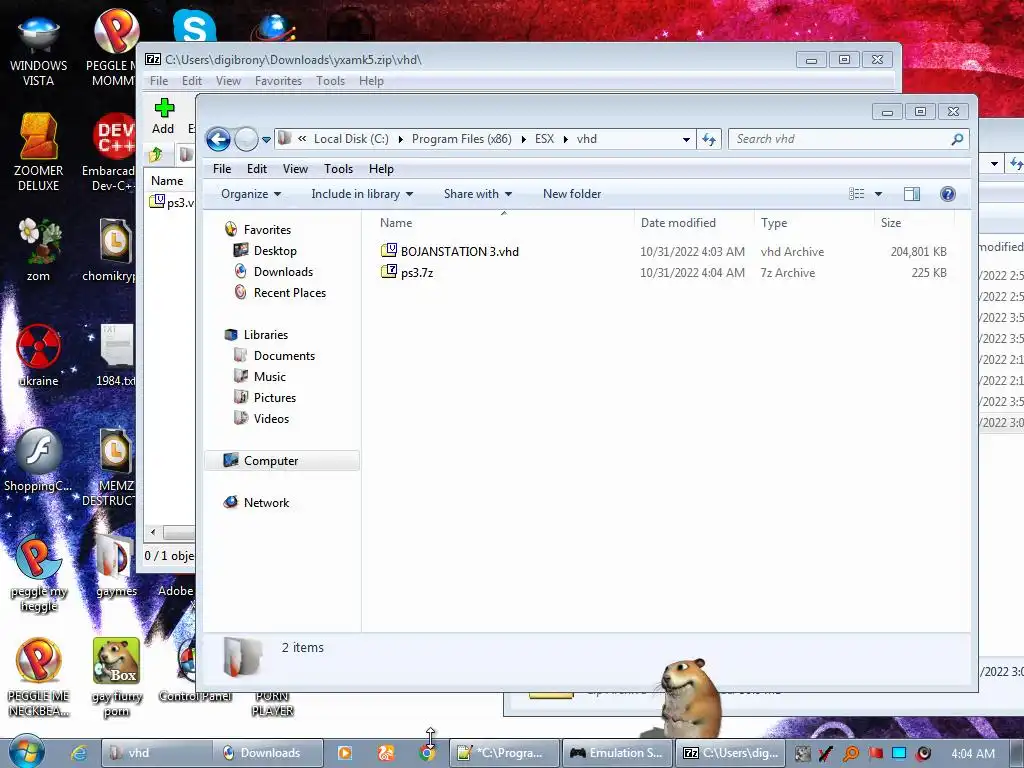Viewport: 1024px width, 768px height.
Task: Open the WINDOWS VISTA desktop icon
Action: coord(39,52)
